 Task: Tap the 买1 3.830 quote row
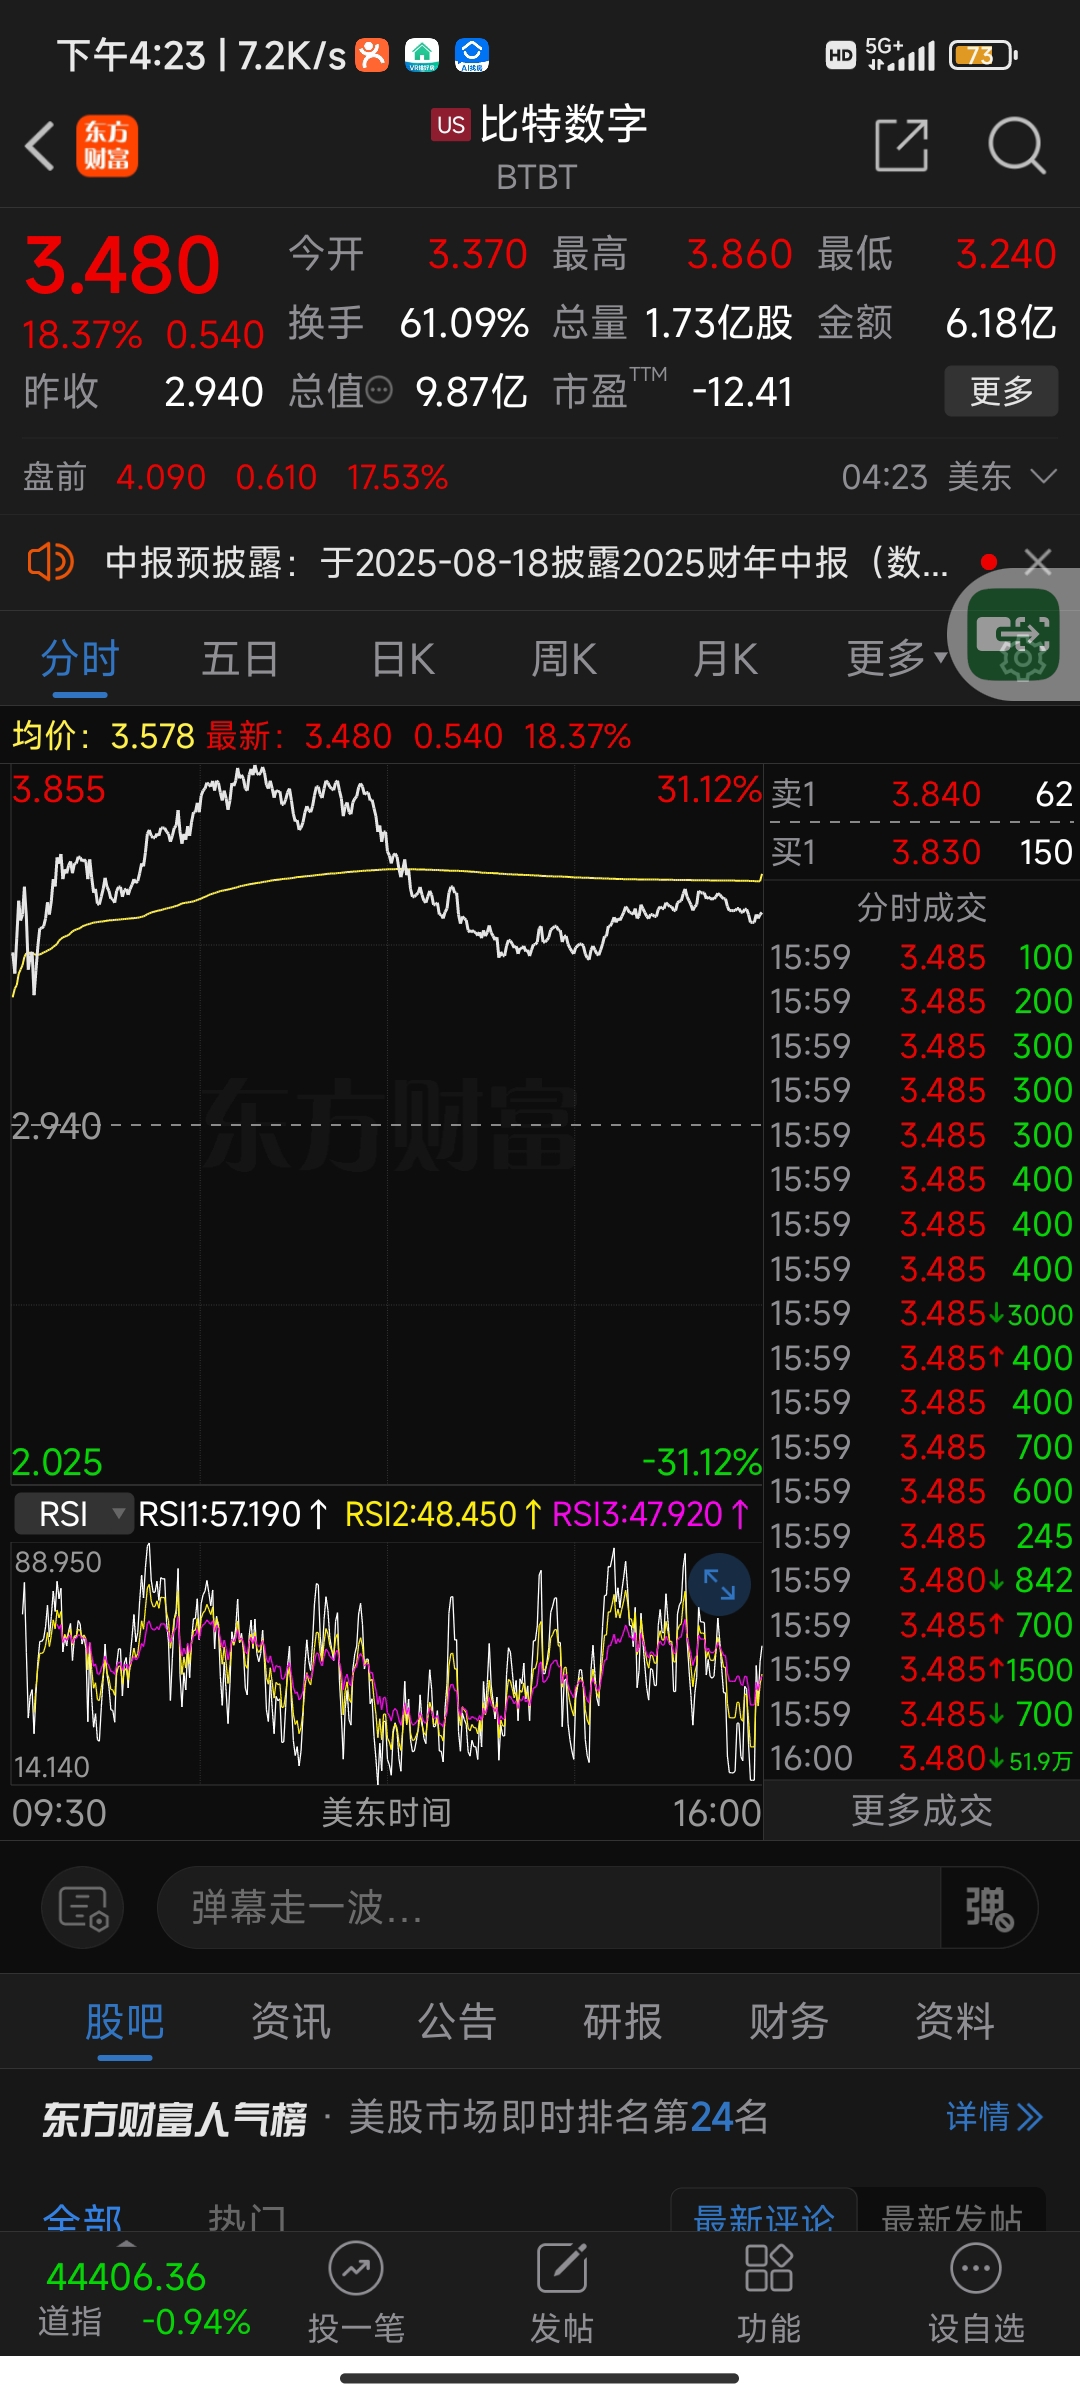tap(921, 852)
